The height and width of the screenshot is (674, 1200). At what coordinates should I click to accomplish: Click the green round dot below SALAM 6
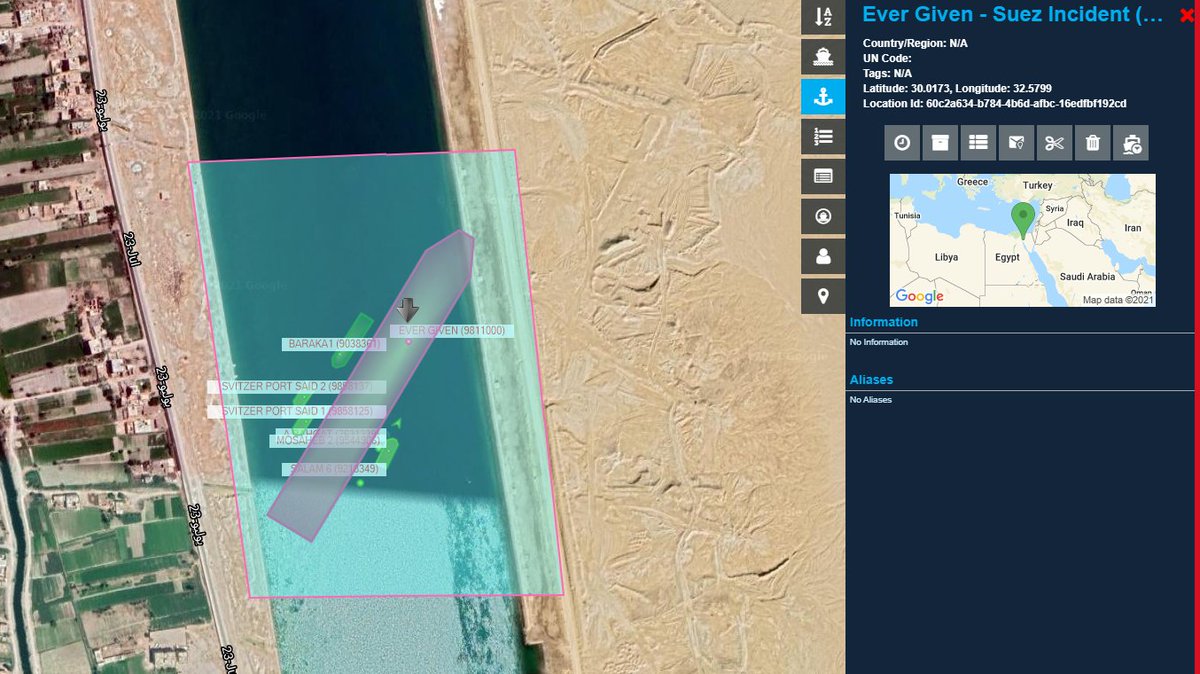point(360,483)
